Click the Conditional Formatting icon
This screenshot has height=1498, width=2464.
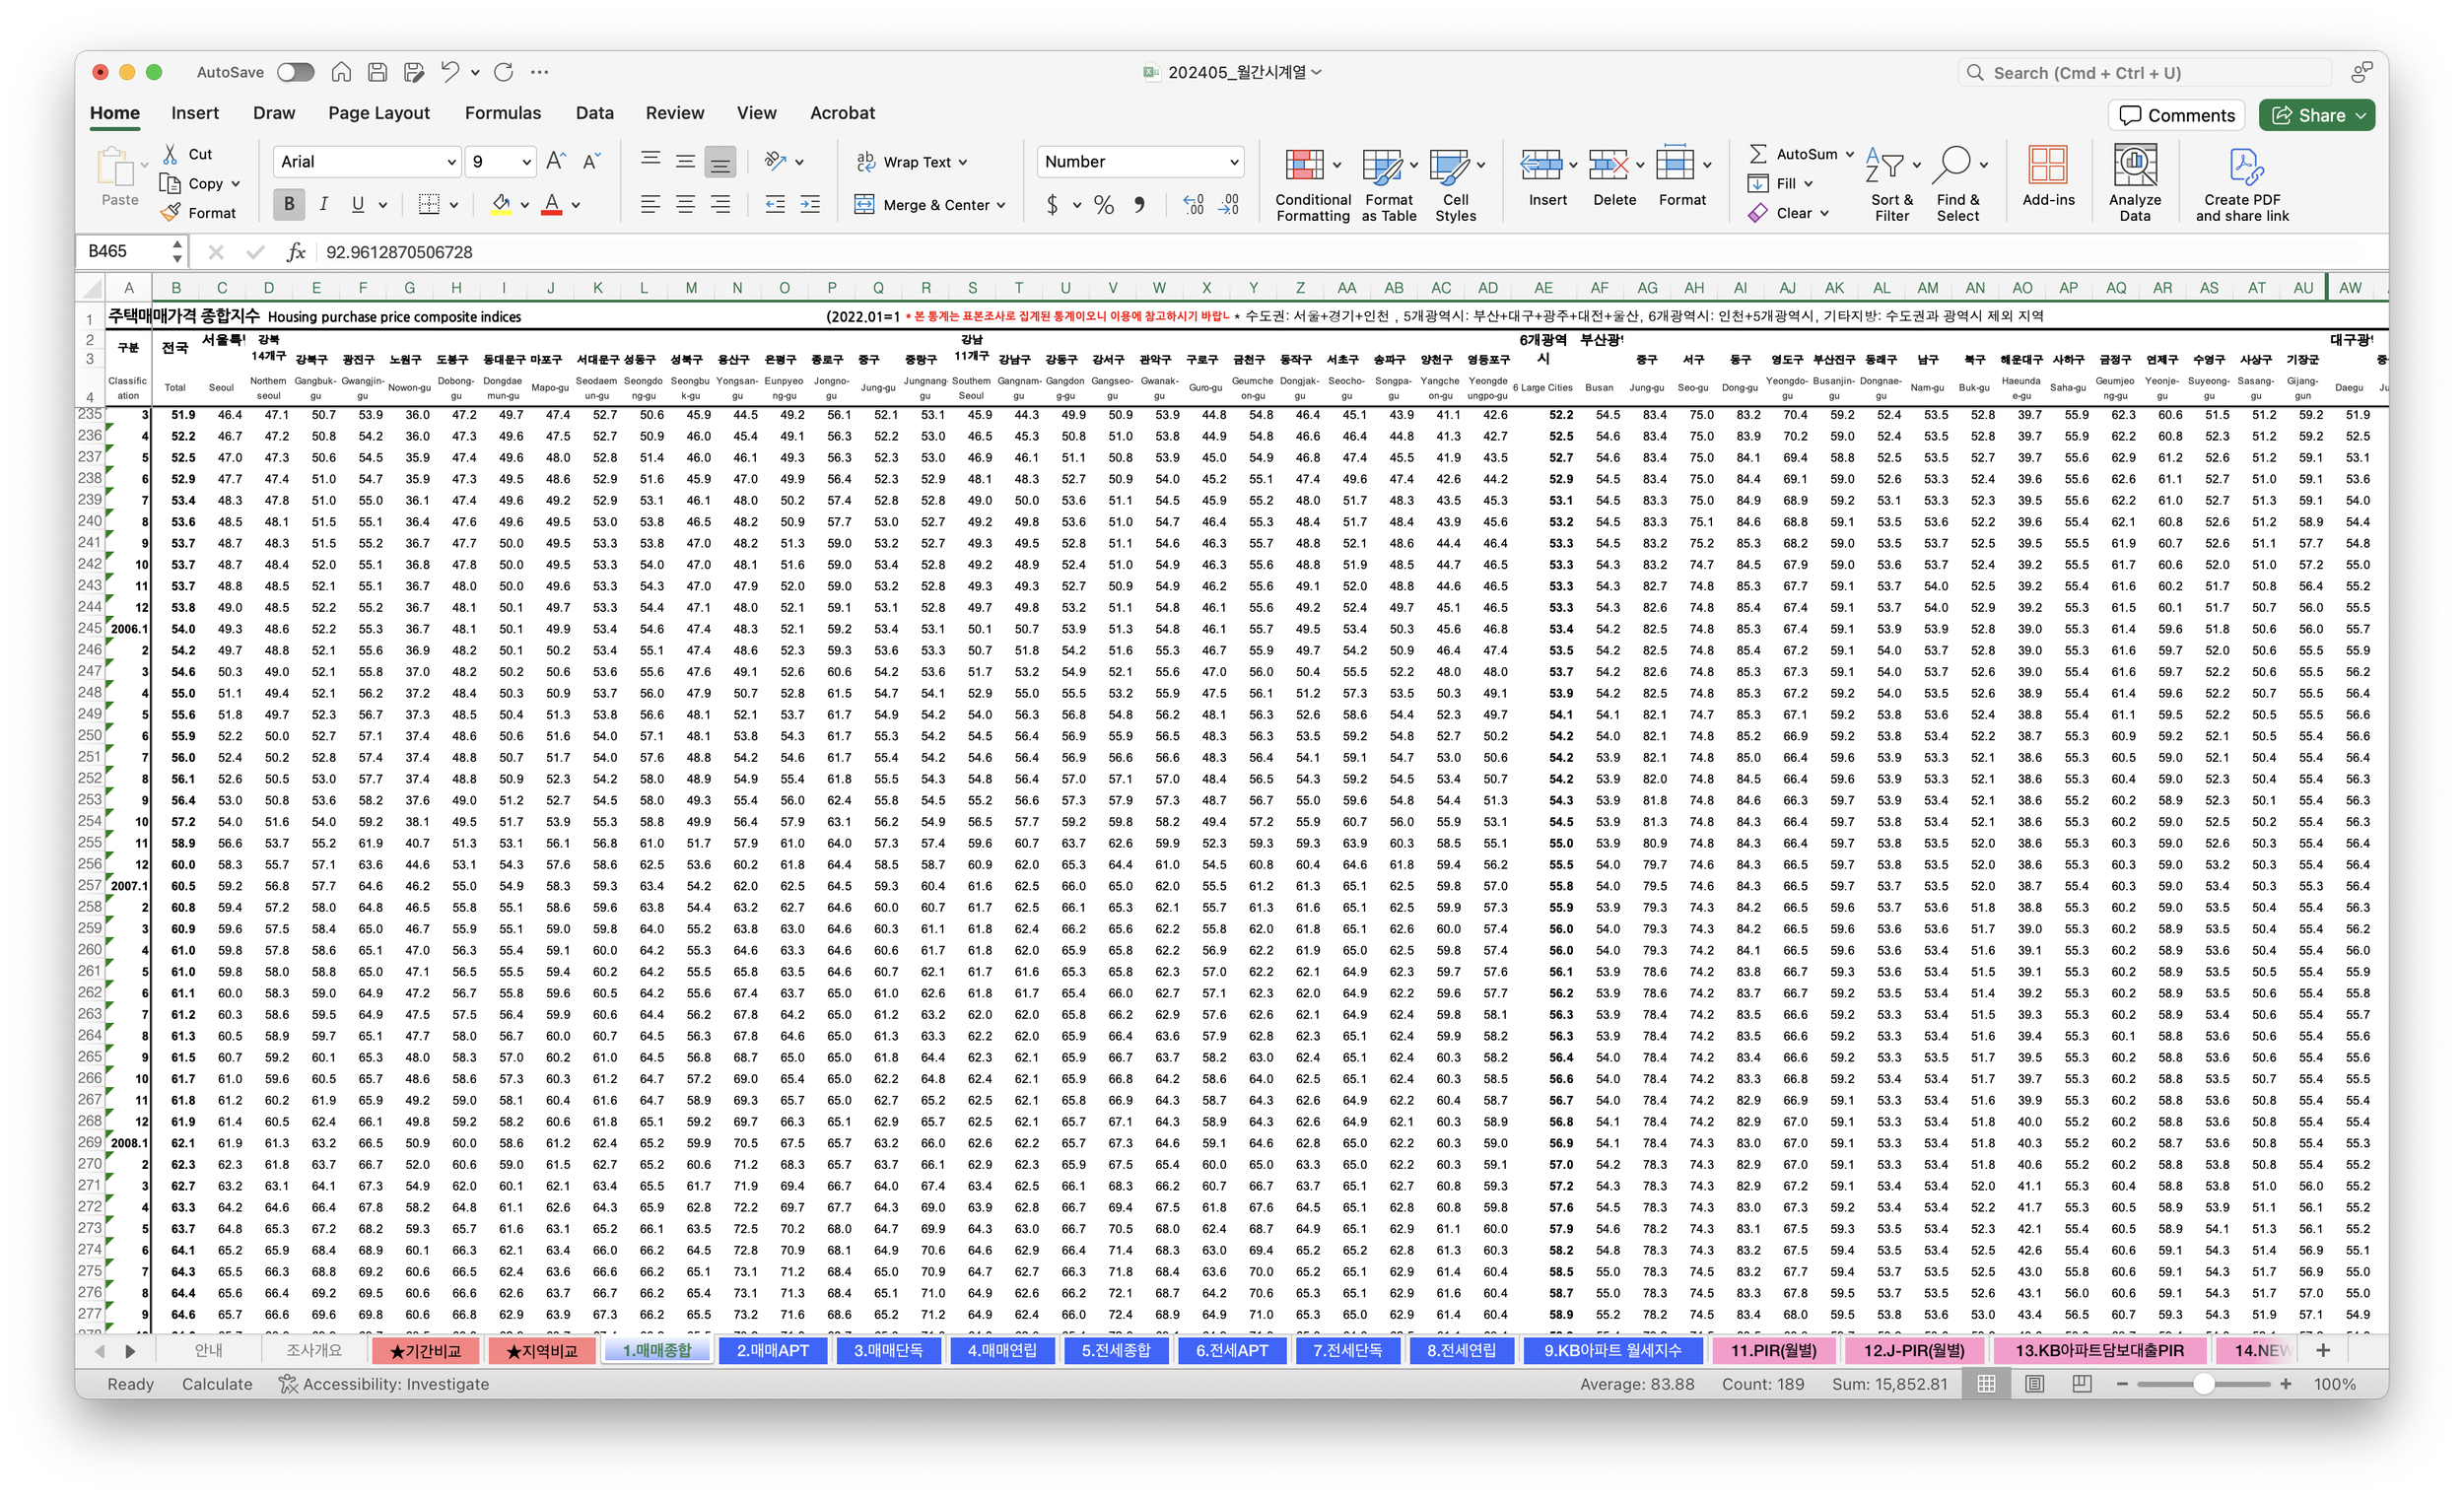pyautogui.click(x=1304, y=167)
